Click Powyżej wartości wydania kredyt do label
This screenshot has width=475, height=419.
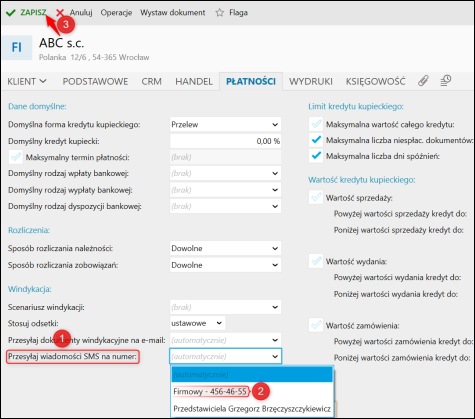click(x=397, y=277)
